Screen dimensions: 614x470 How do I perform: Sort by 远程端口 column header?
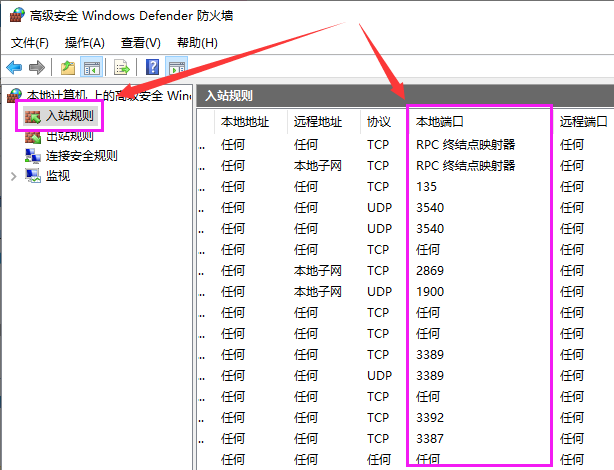[583, 121]
